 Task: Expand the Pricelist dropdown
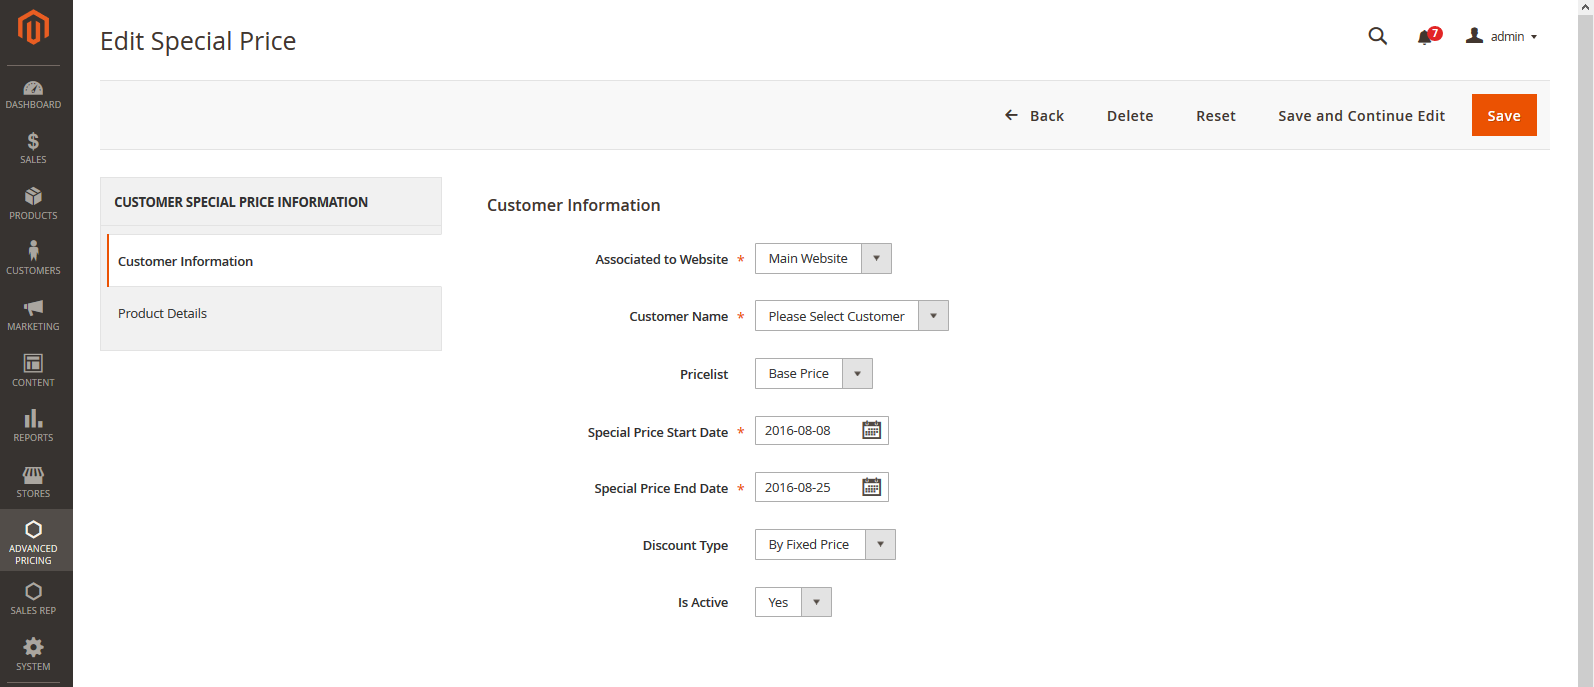click(857, 374)
